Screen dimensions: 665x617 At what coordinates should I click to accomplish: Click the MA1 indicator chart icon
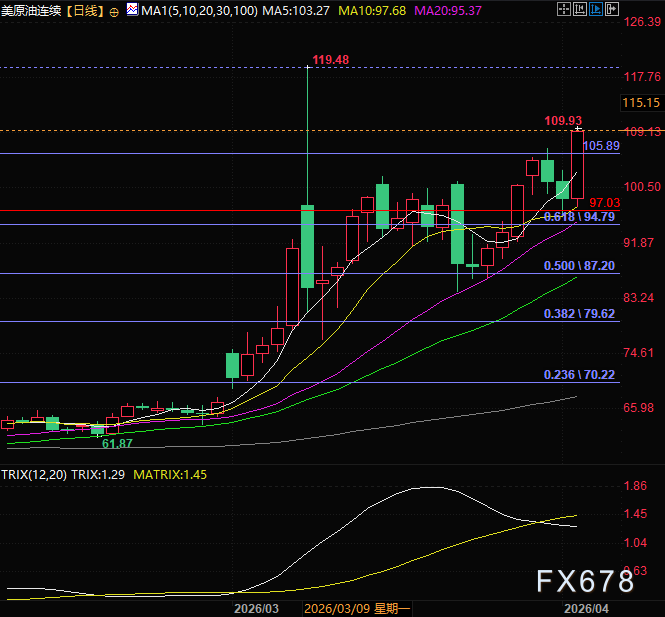pyautogui.click(x=132, y=9)
